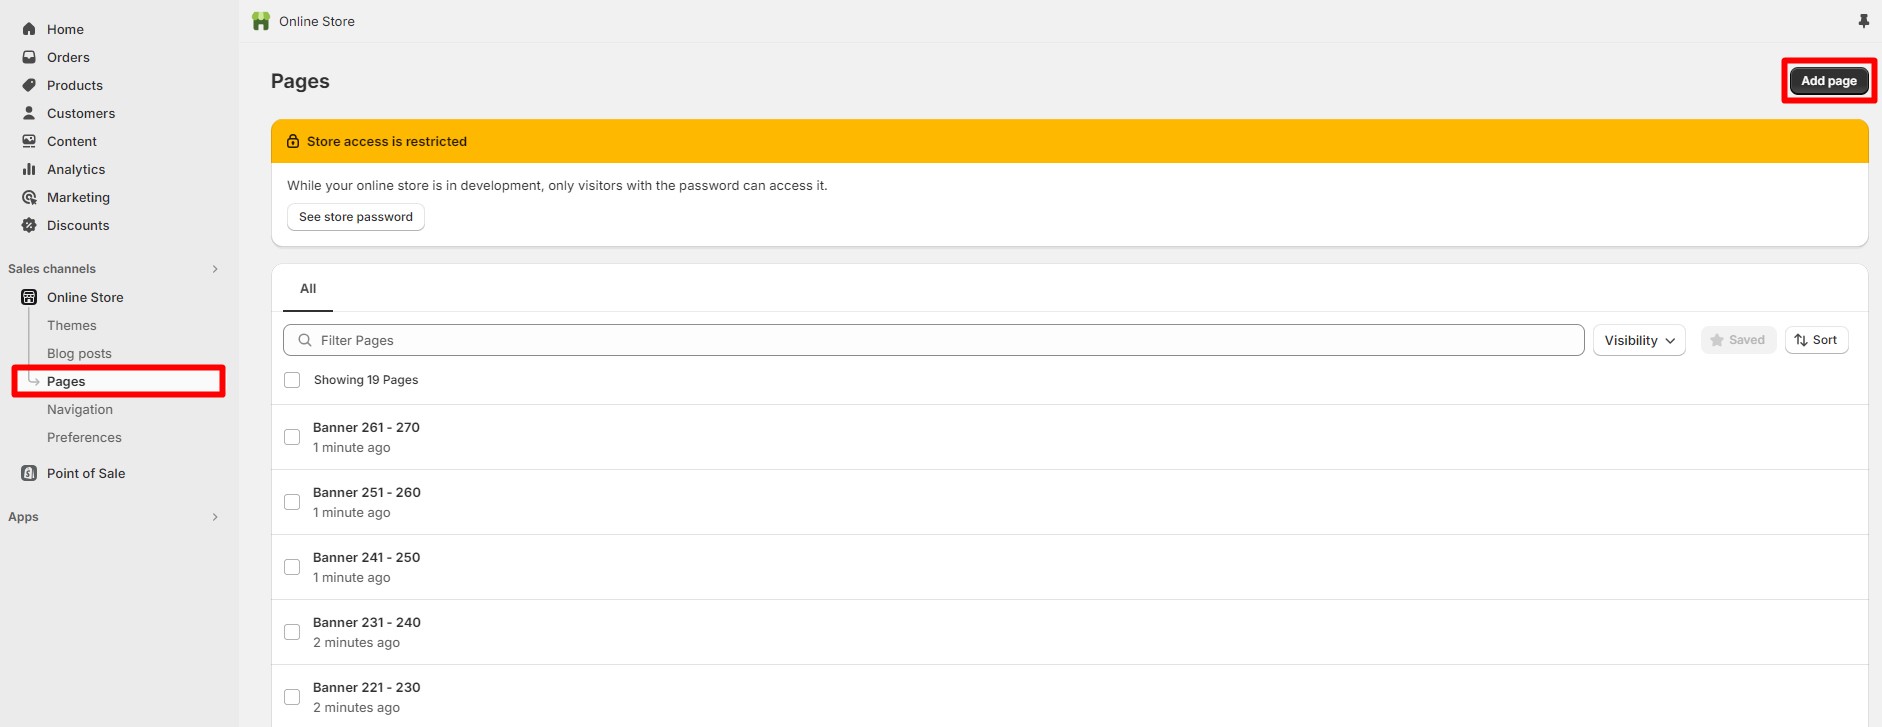Expand the Sales channels section chevron
Image resolution: width=1882 pixels, height=727 pixels.
coord(215,269)
